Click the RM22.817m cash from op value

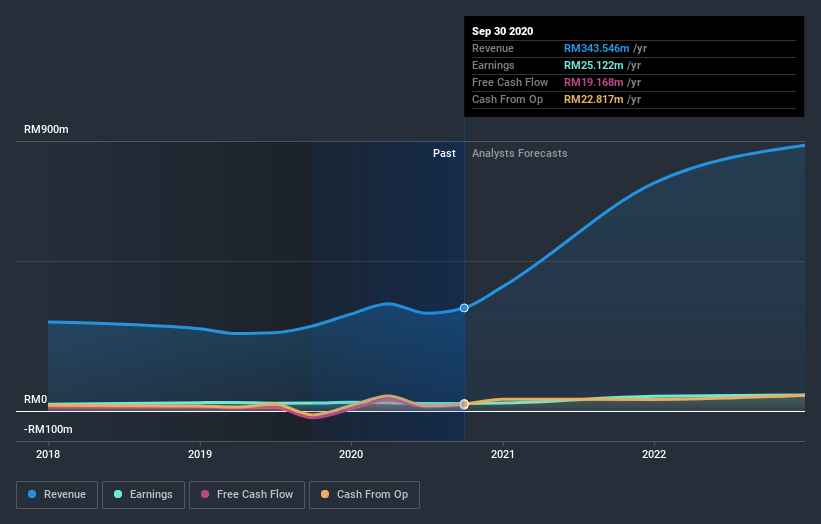pyautogui.click(x=593, y=99)
